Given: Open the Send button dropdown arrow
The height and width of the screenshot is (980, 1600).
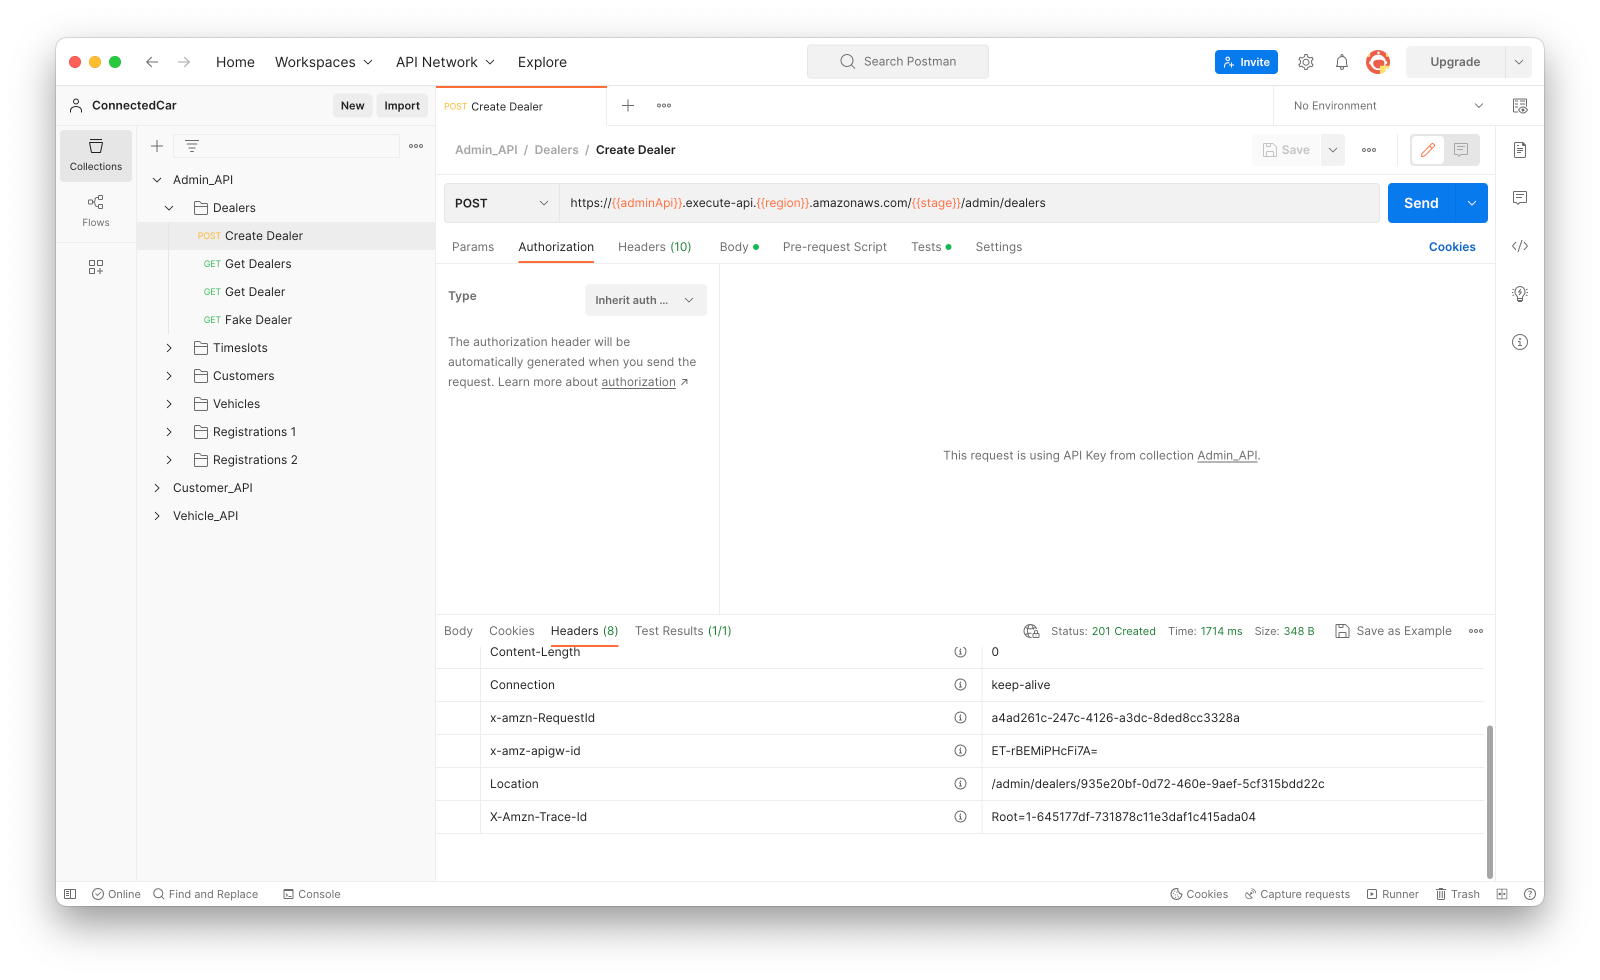Looking at the screenshot, I should pyautogui.click(x=1472, y=203).
